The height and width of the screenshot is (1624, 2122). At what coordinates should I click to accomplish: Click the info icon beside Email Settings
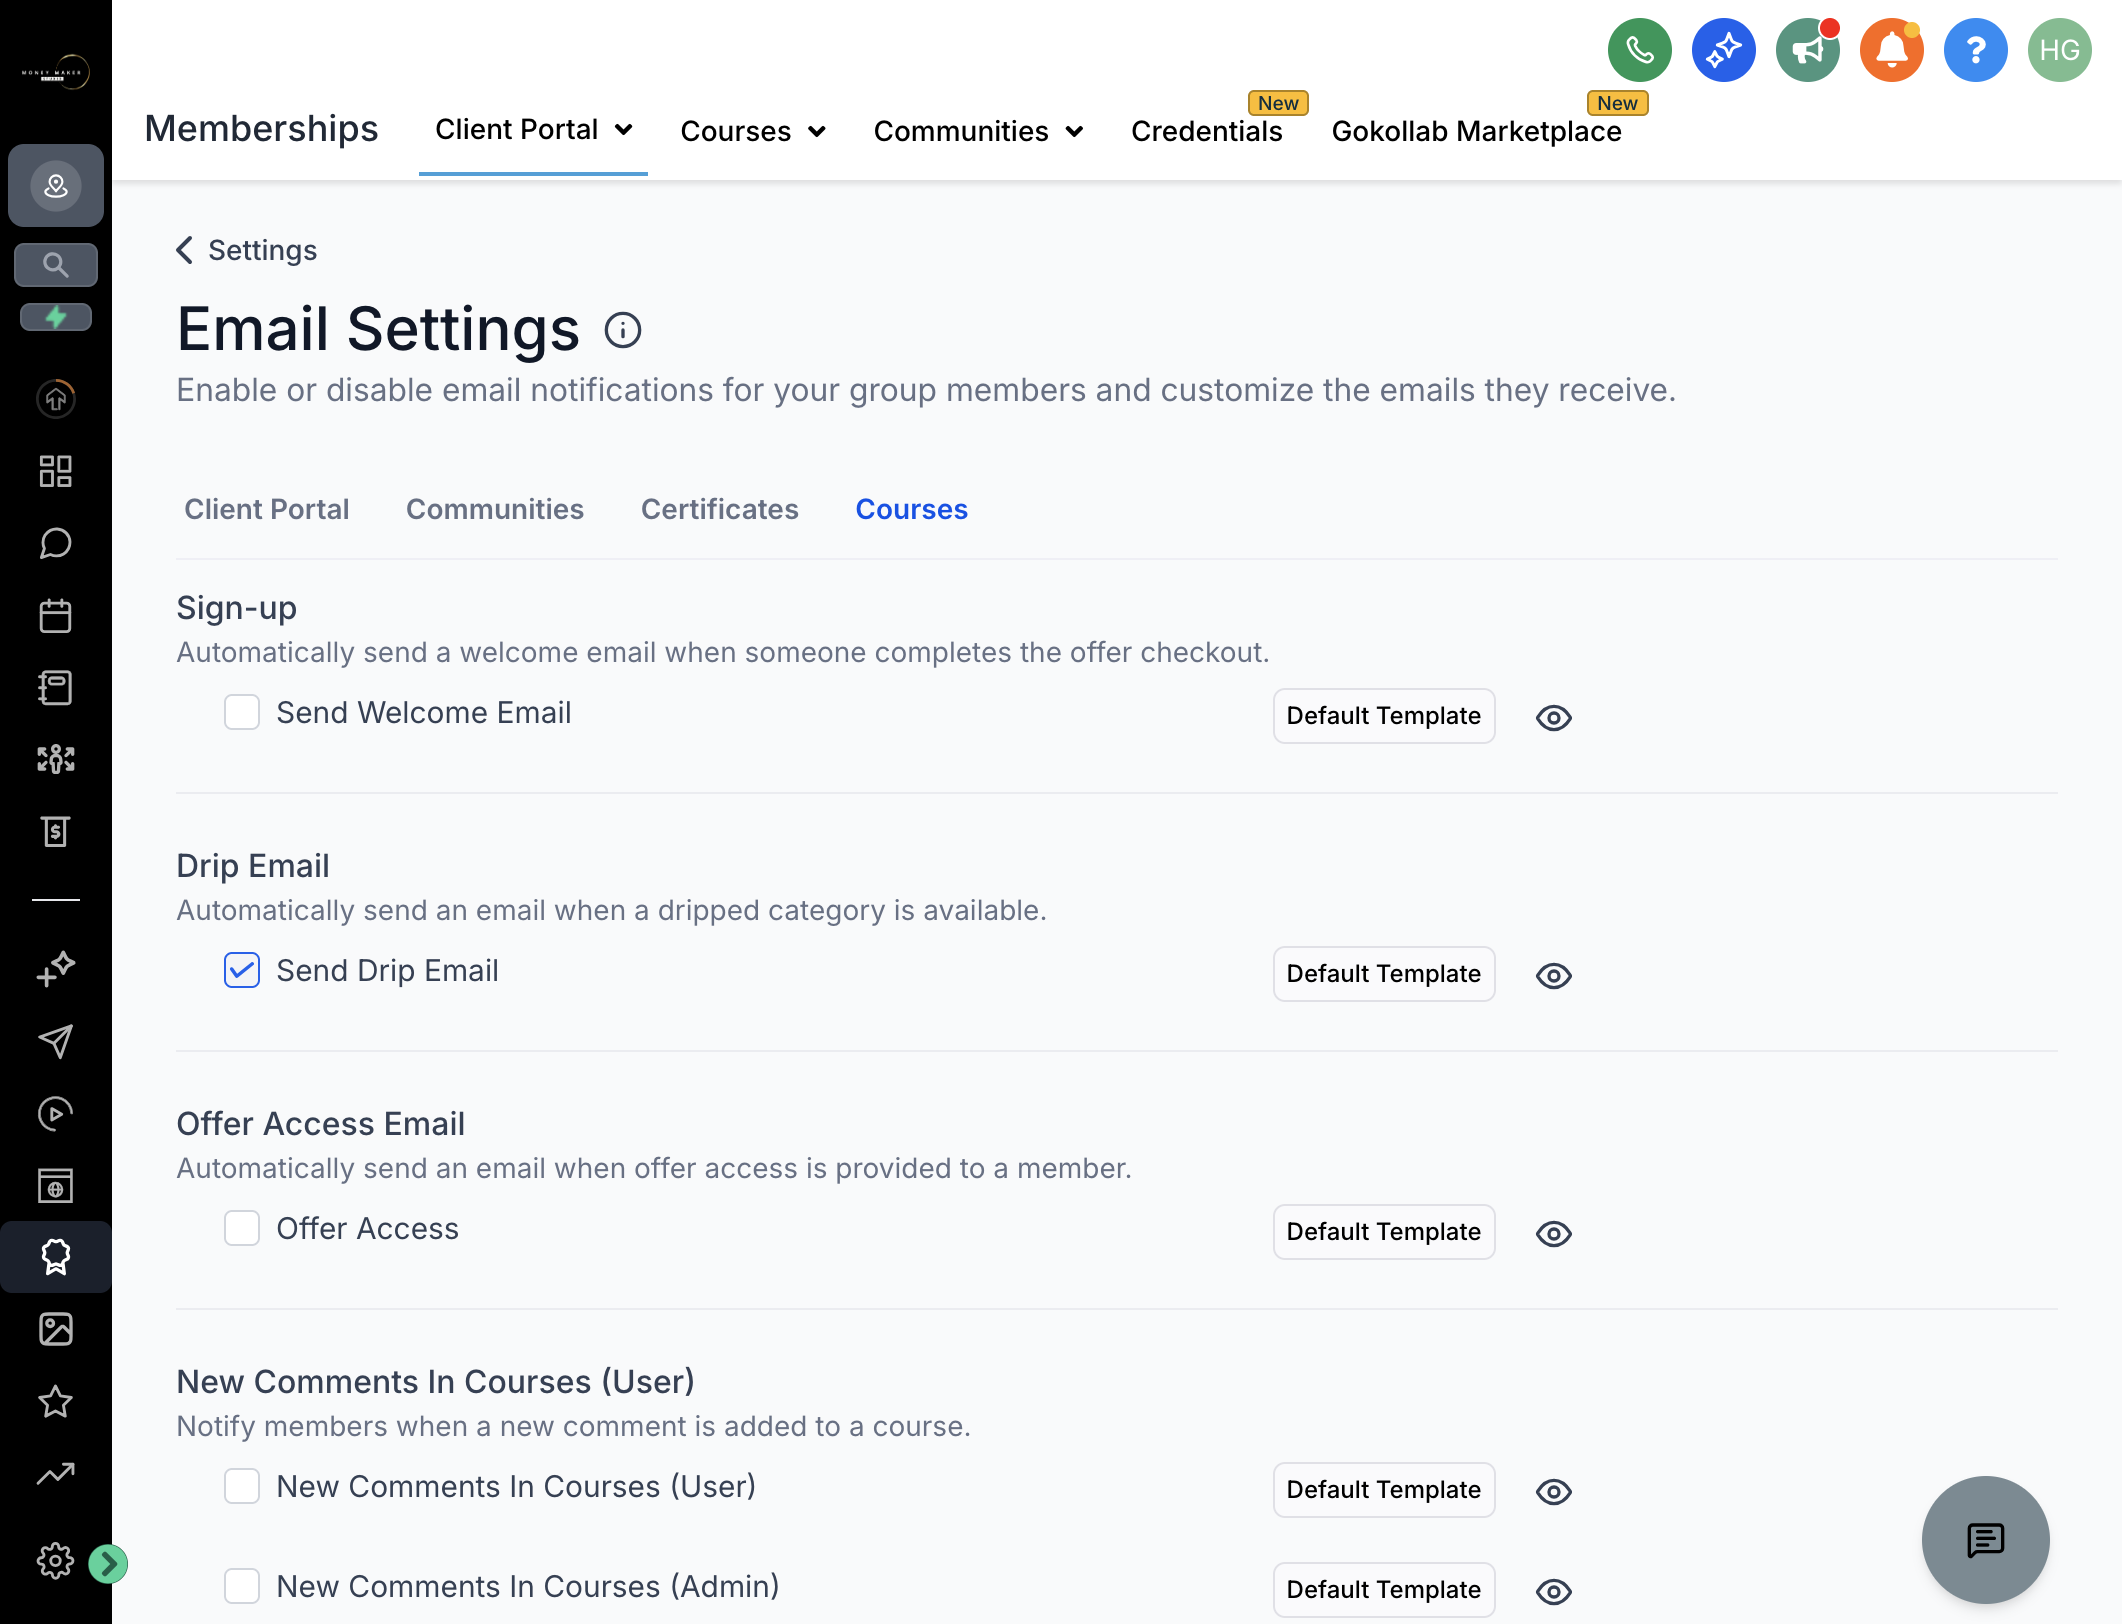622,330
